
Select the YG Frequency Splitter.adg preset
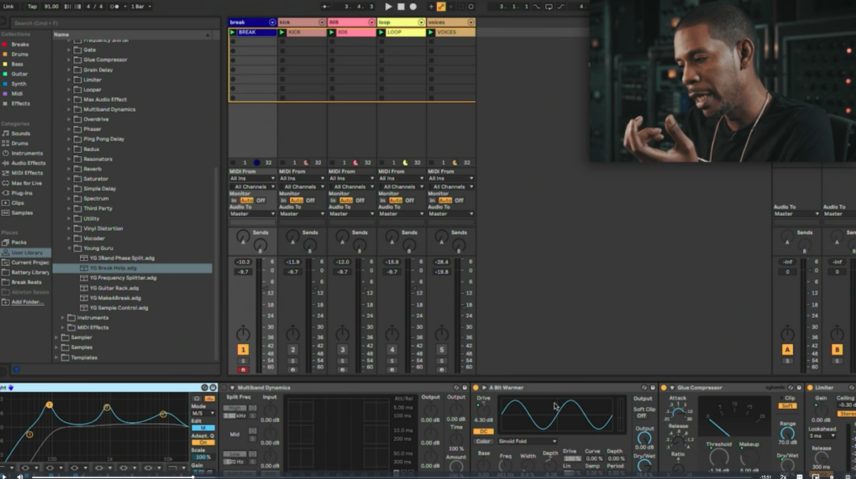tap(117, 278)
